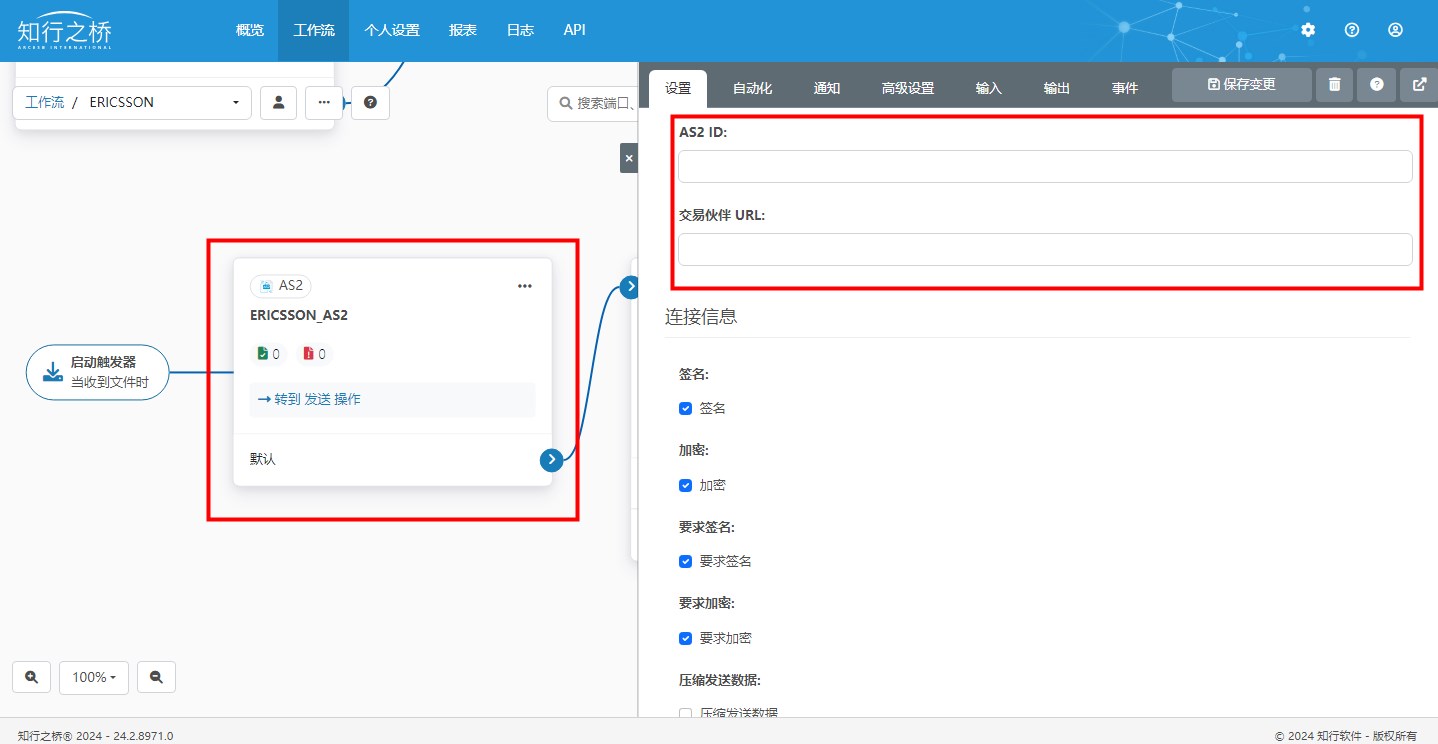Open the 报表 menu item
The height and width of the screenshot is (744, 1438).
[463, 30]
